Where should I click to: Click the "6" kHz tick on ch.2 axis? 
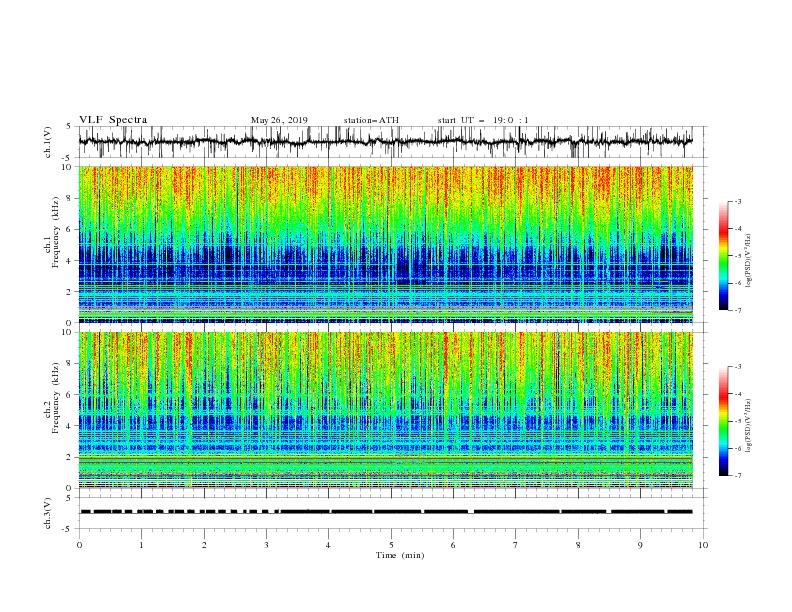pos(70,395)
